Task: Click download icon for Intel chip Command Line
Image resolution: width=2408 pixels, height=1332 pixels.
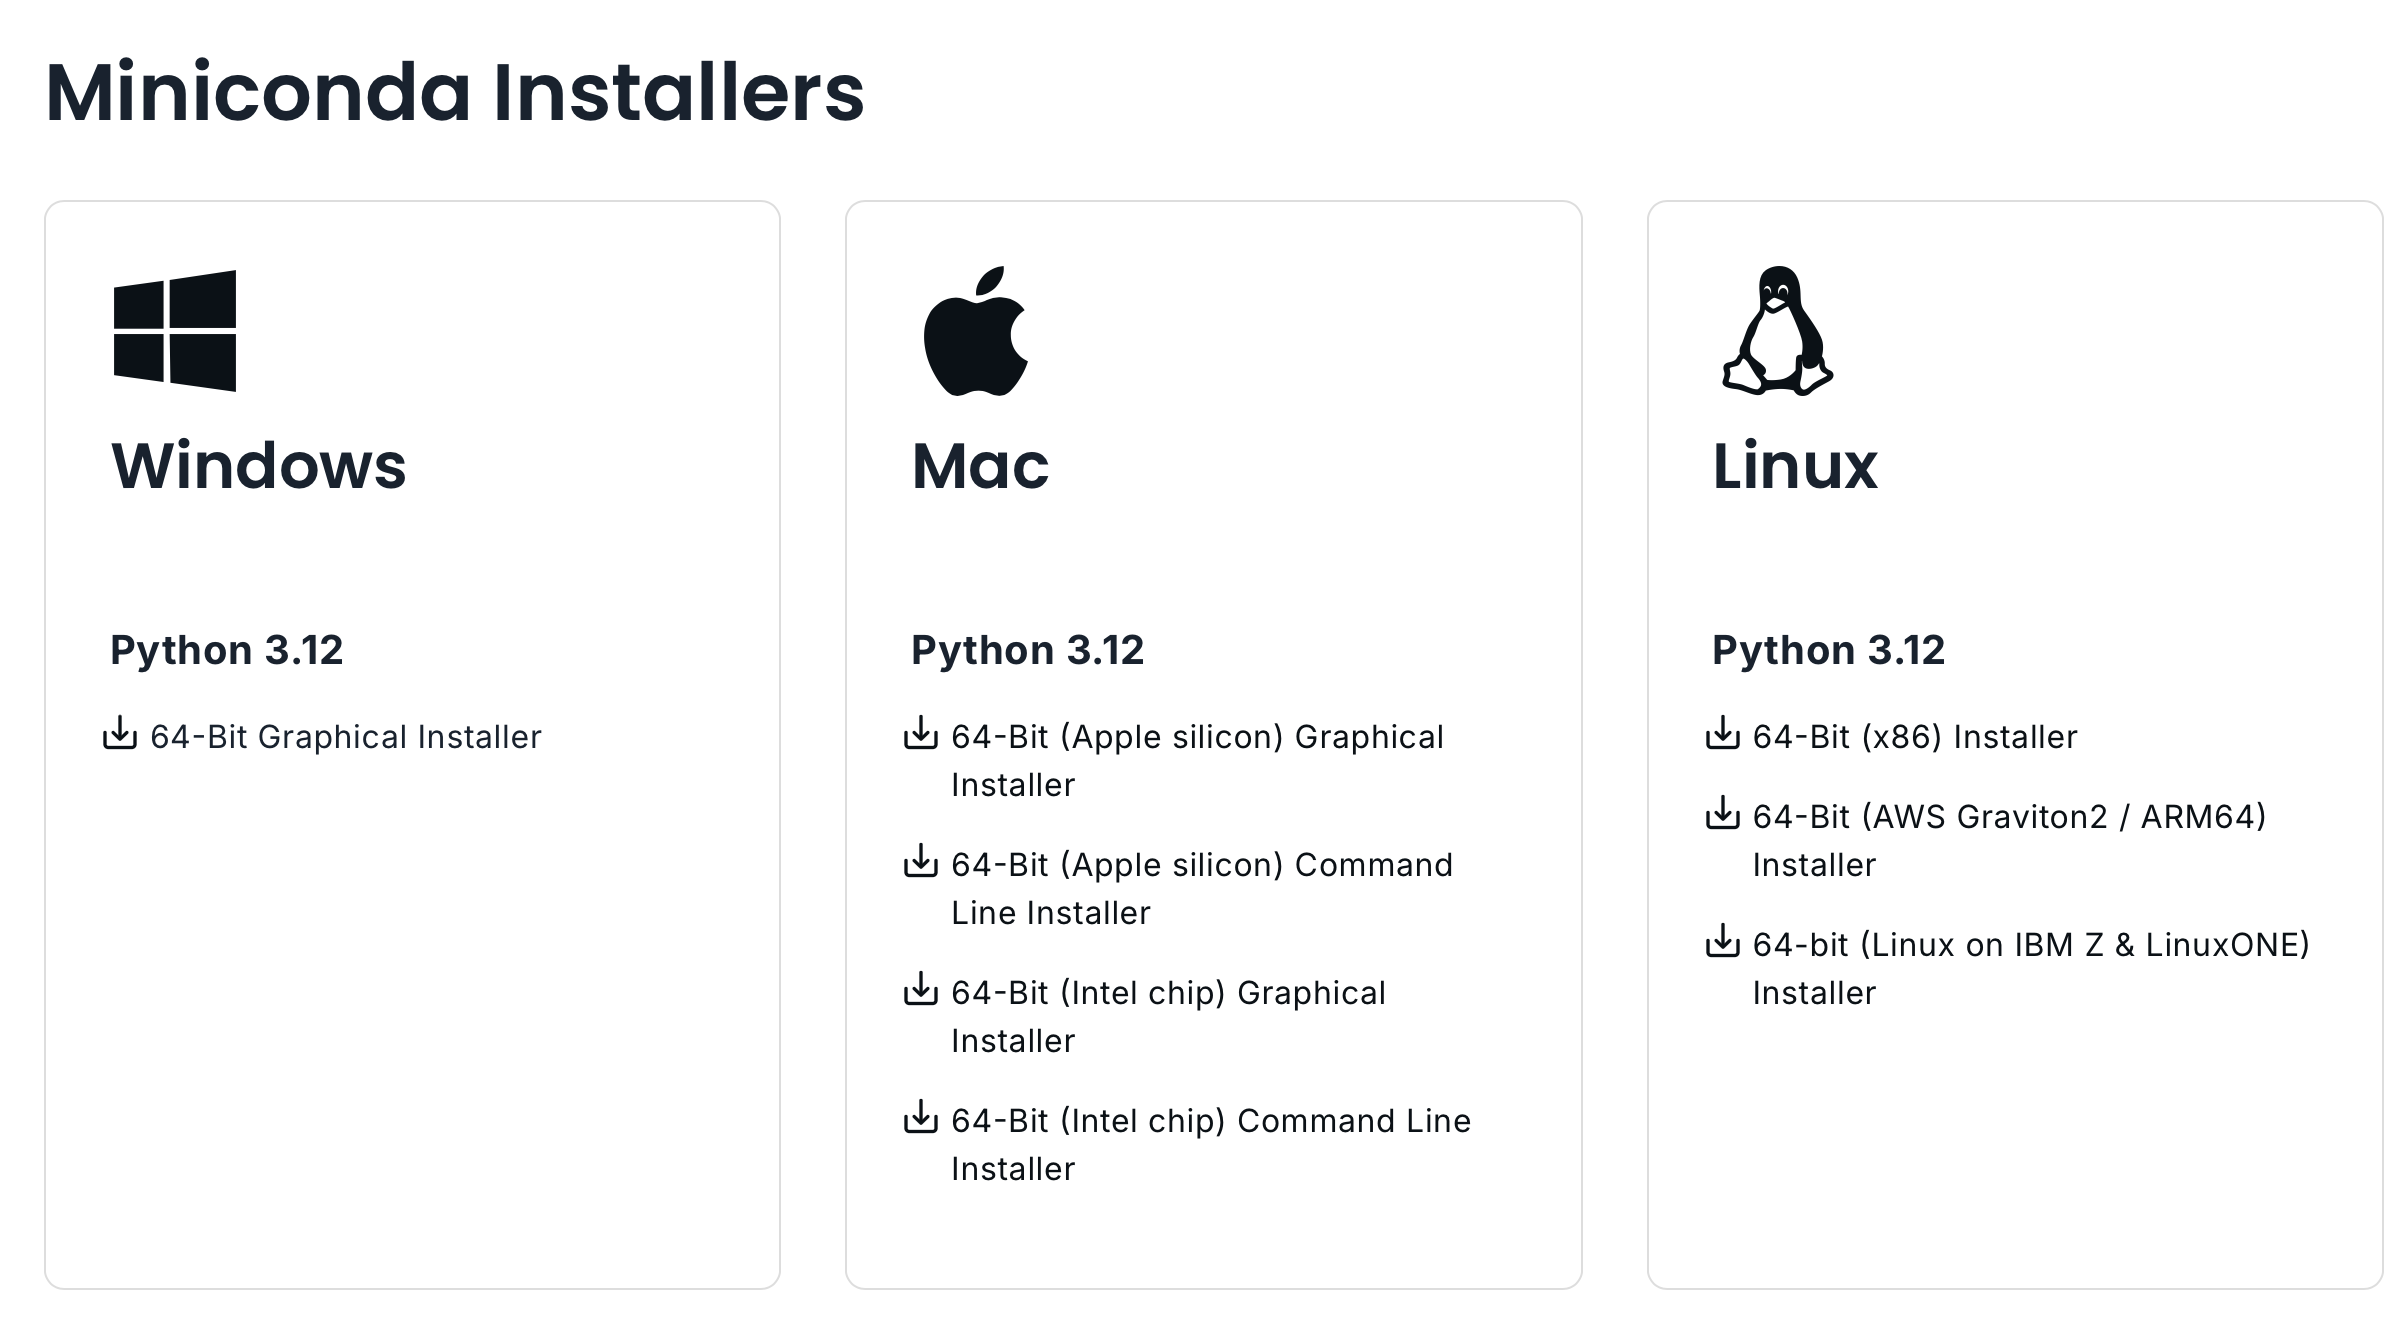Action: 921,1117
